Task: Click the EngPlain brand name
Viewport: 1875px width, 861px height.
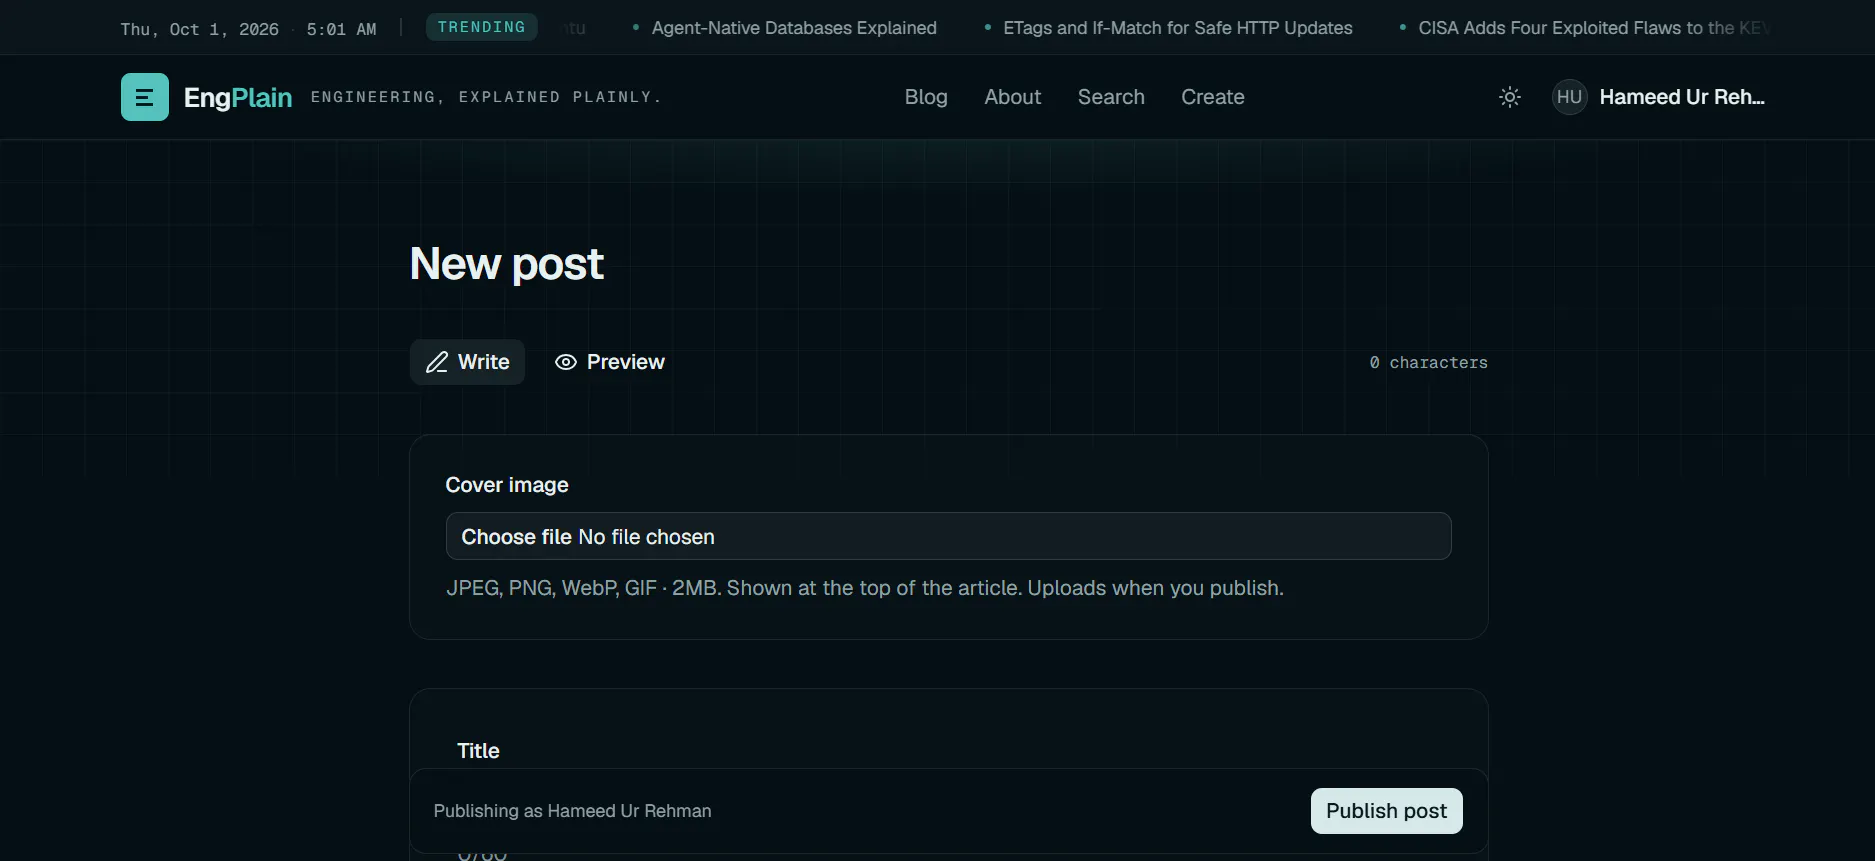Action: click(x=238, y=97)
